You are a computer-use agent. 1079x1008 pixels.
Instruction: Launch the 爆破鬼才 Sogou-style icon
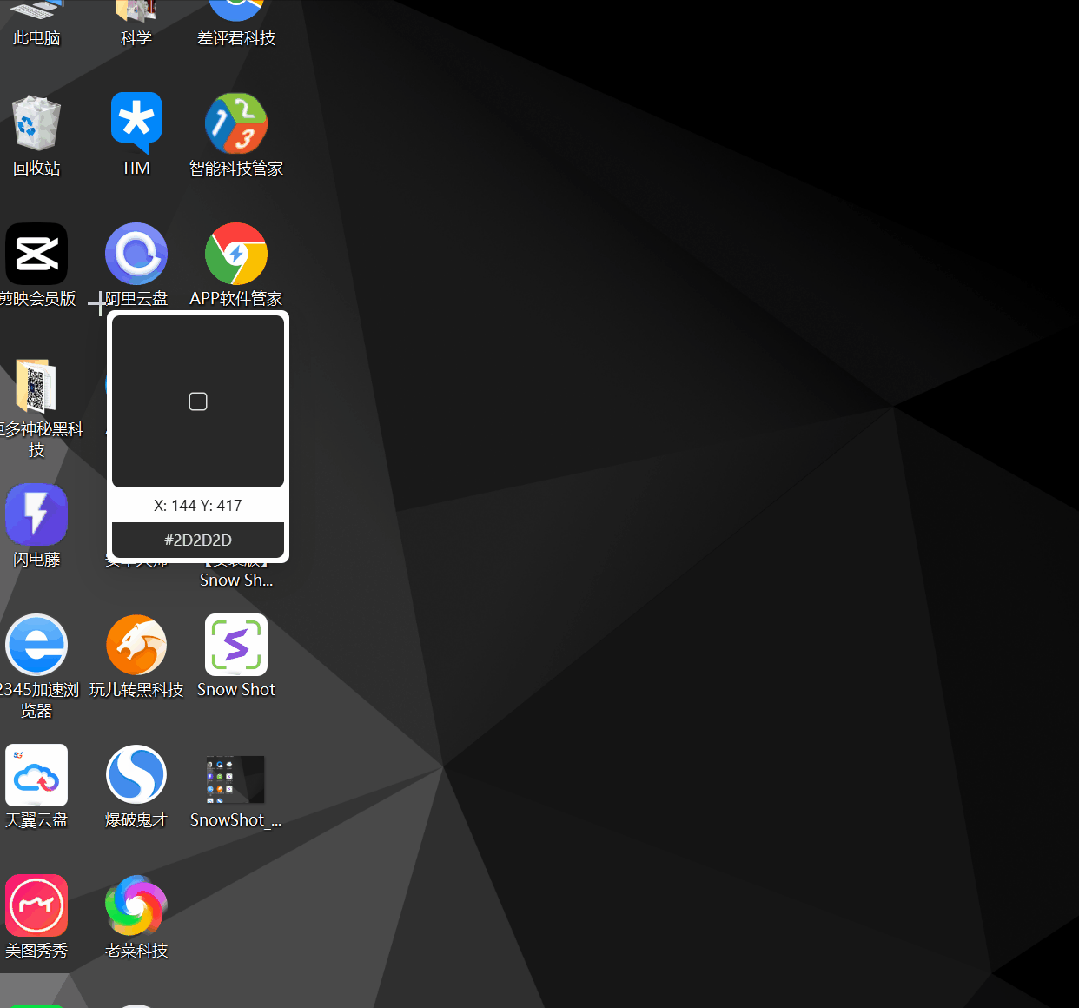point(136,775)
